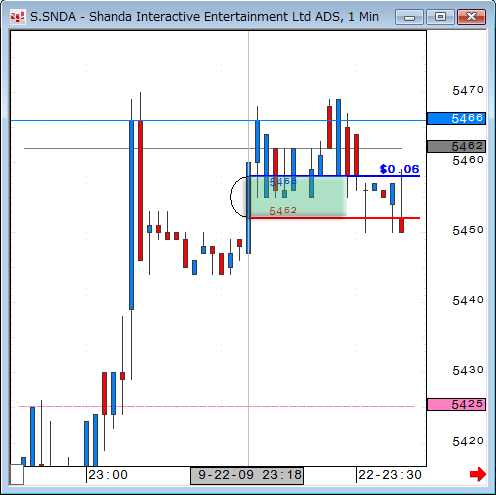This screenshot has width=496, height=495.
Task: Maximize the S.SNDA chart window
Action: (x=440, y=17)
